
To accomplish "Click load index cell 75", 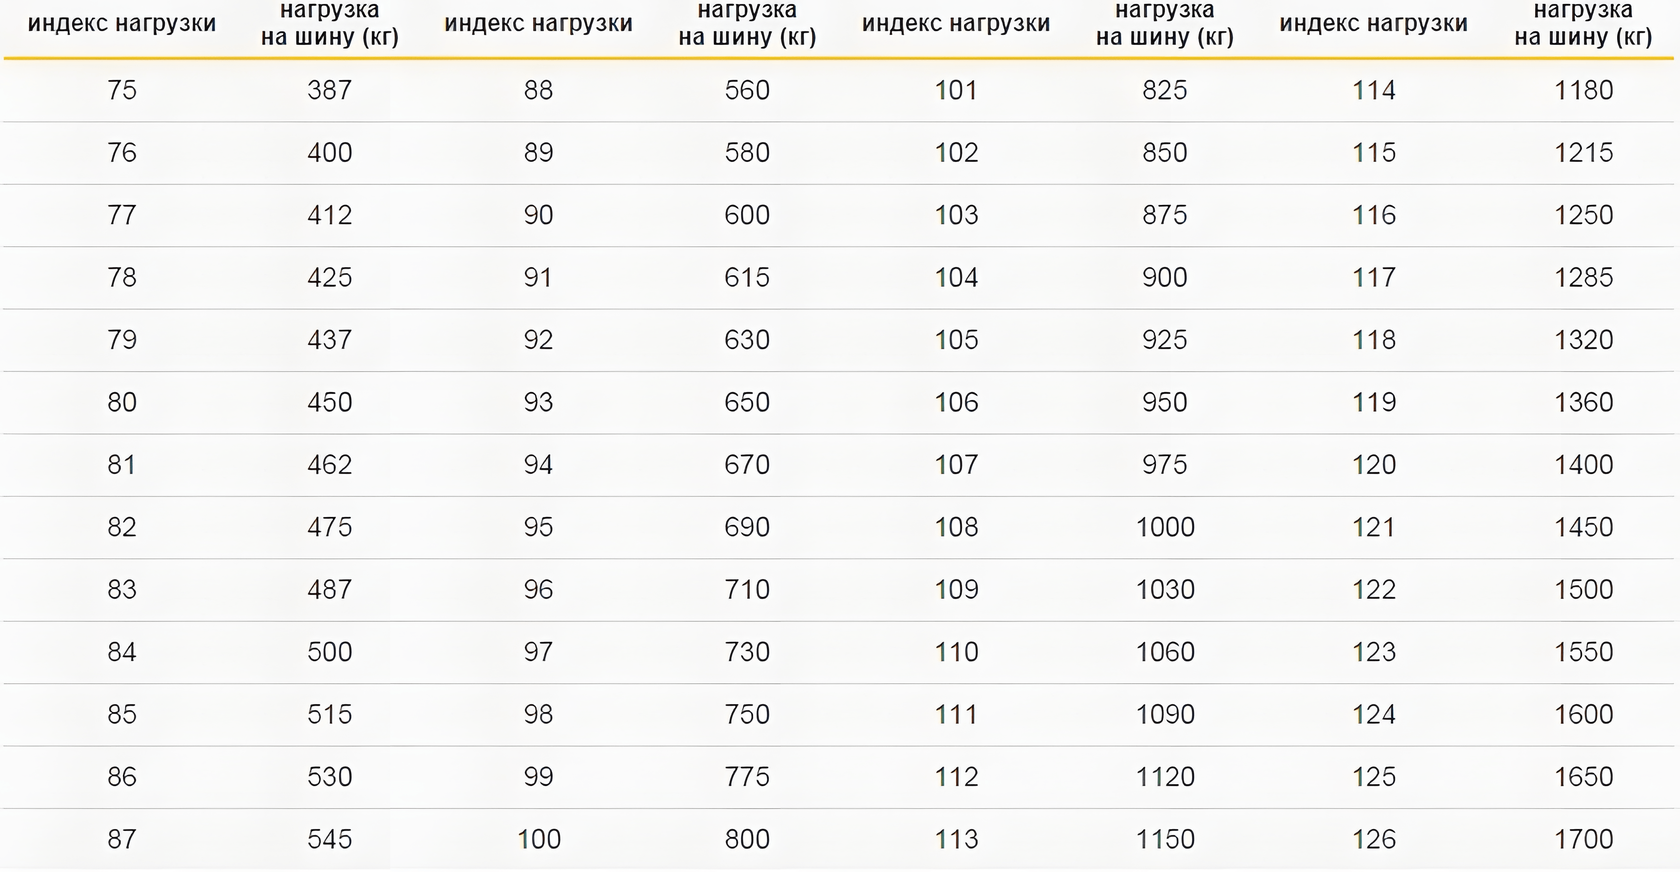I will tap(122, 90).
